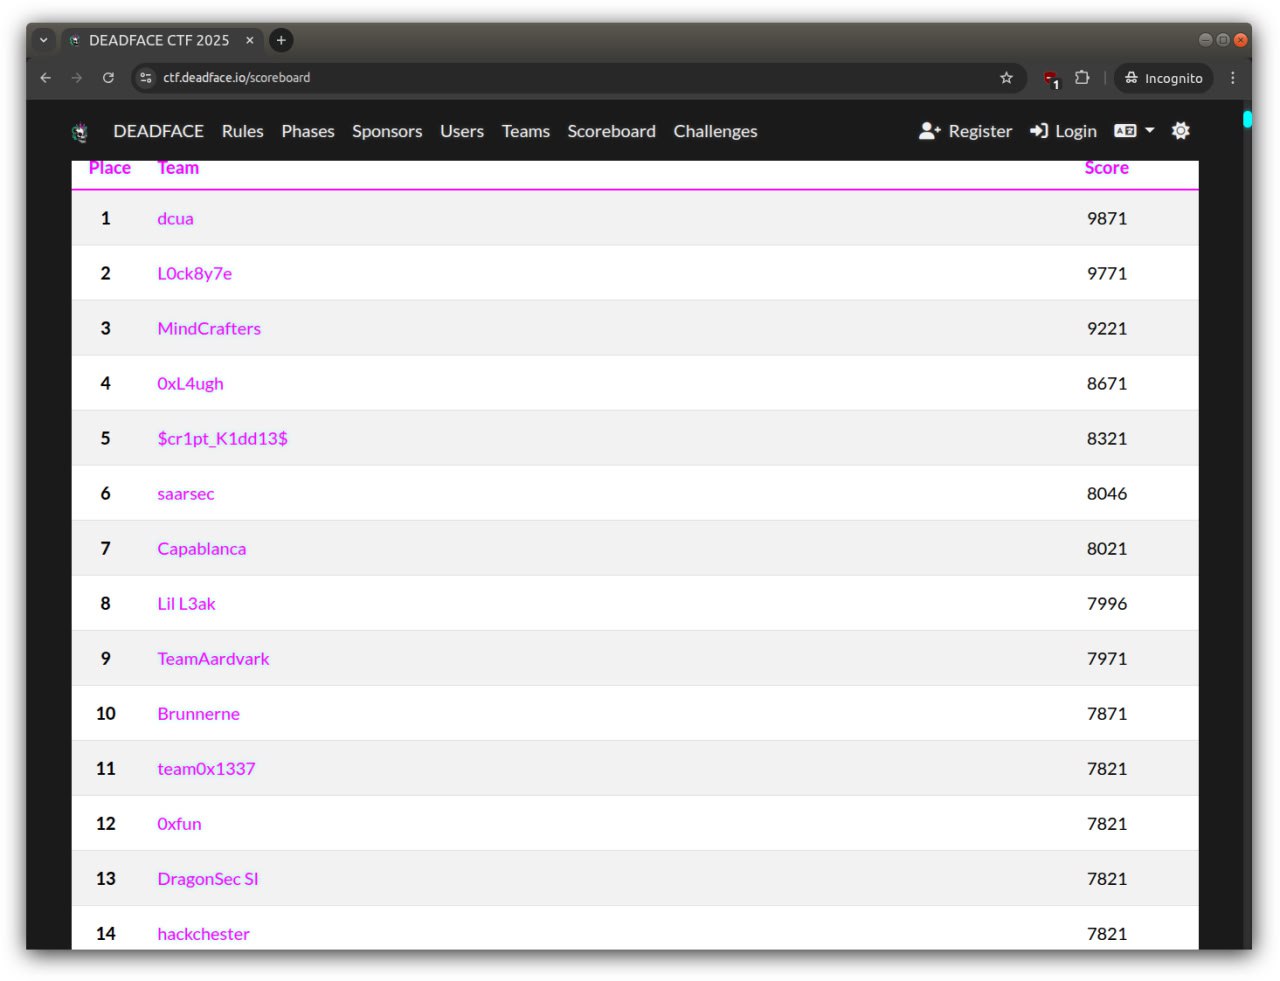This screenshot has height=981, width=1280.
Task: Bookmark this page with star icon
Action: (1006, 78)
